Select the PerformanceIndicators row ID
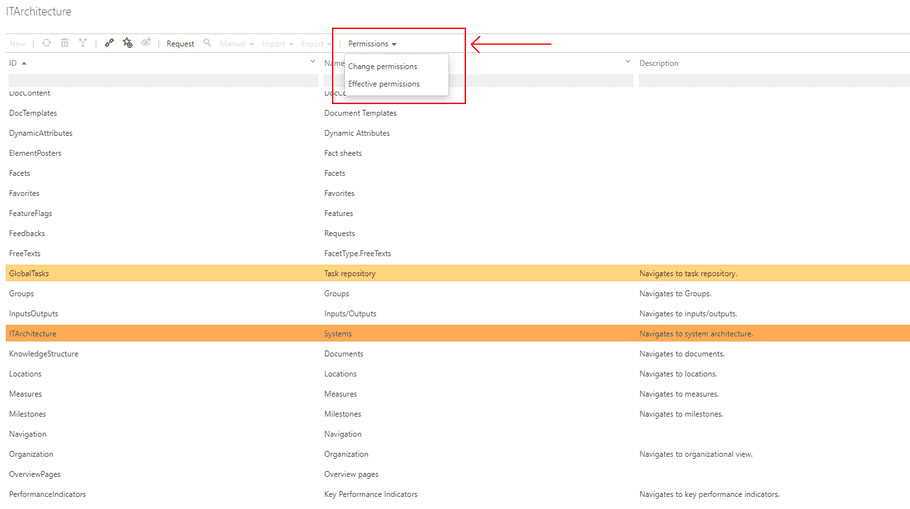Image resolution: width=910 pixels, height=509 pixels. tap(47, 494)
